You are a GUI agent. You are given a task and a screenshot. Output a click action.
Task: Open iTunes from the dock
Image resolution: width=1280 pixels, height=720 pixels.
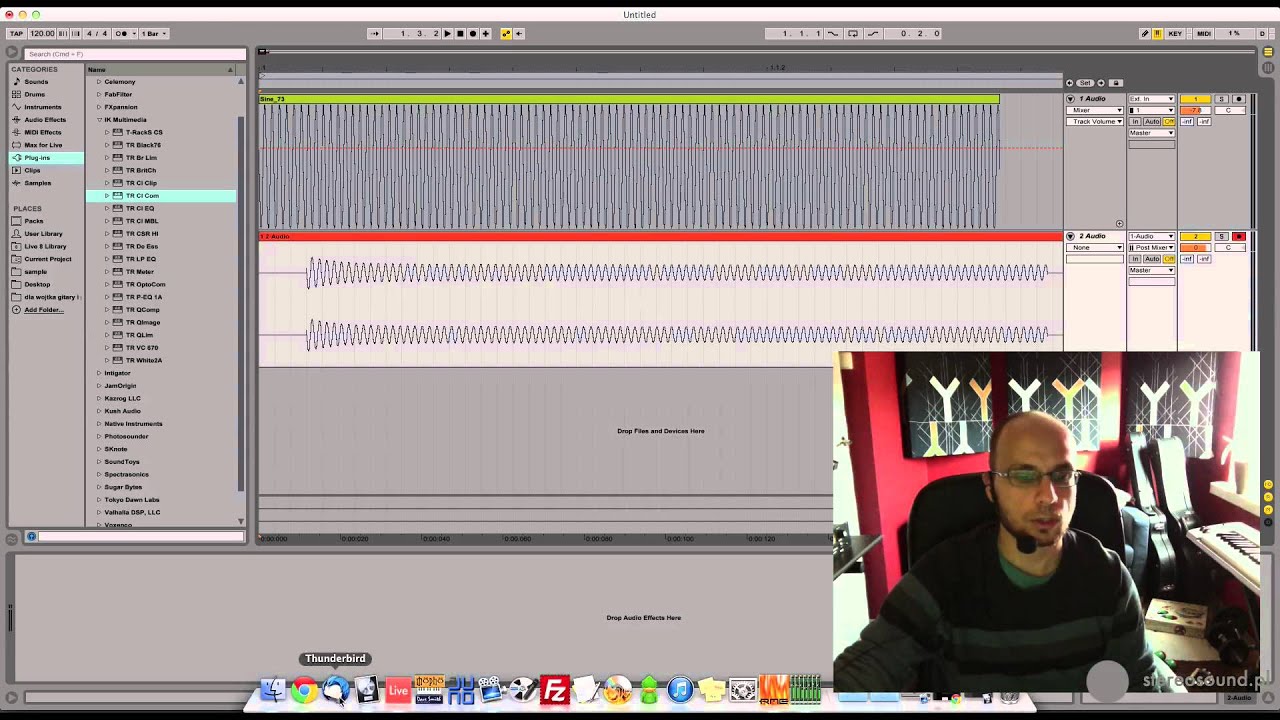(x=680, y=690)
